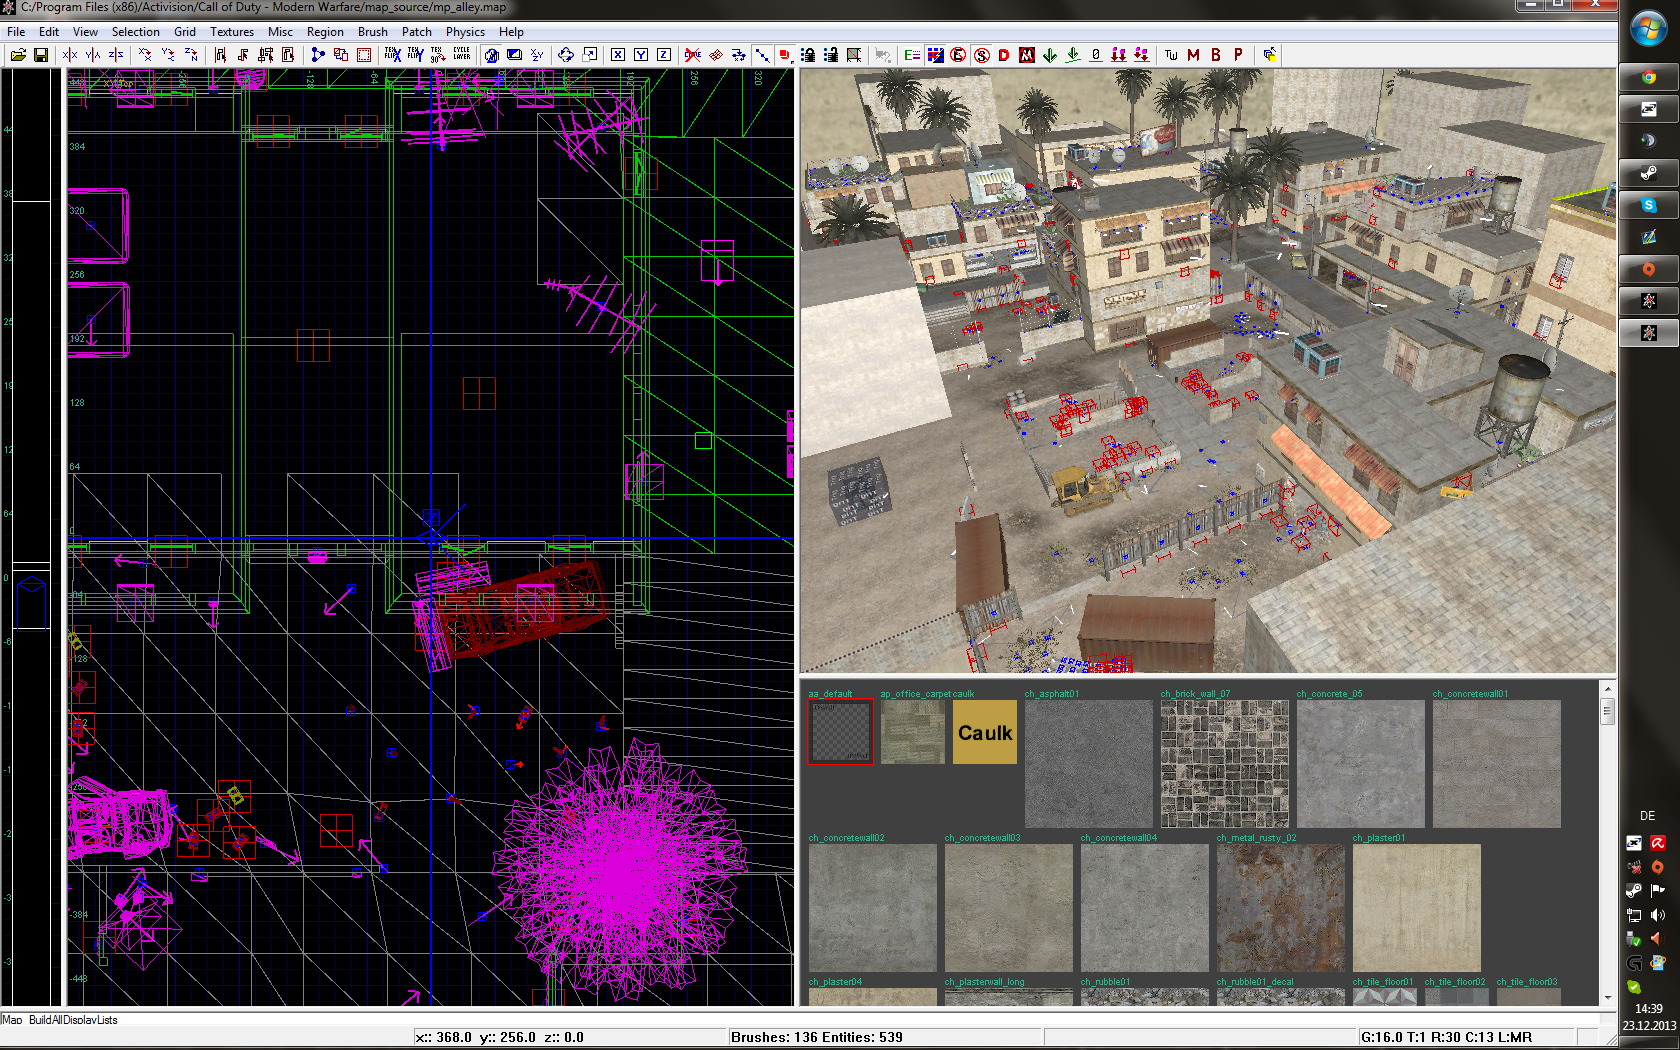This screenshot has height=1050, width=1680.
Task: Open the Region menu
Action: click(x=325, y=32)
